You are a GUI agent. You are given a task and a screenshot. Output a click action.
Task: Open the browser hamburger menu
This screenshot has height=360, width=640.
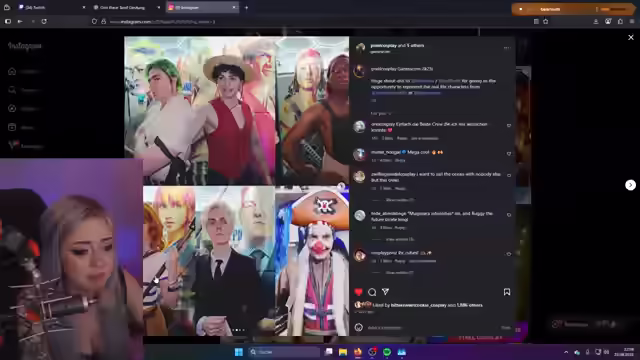coord(632,21)
